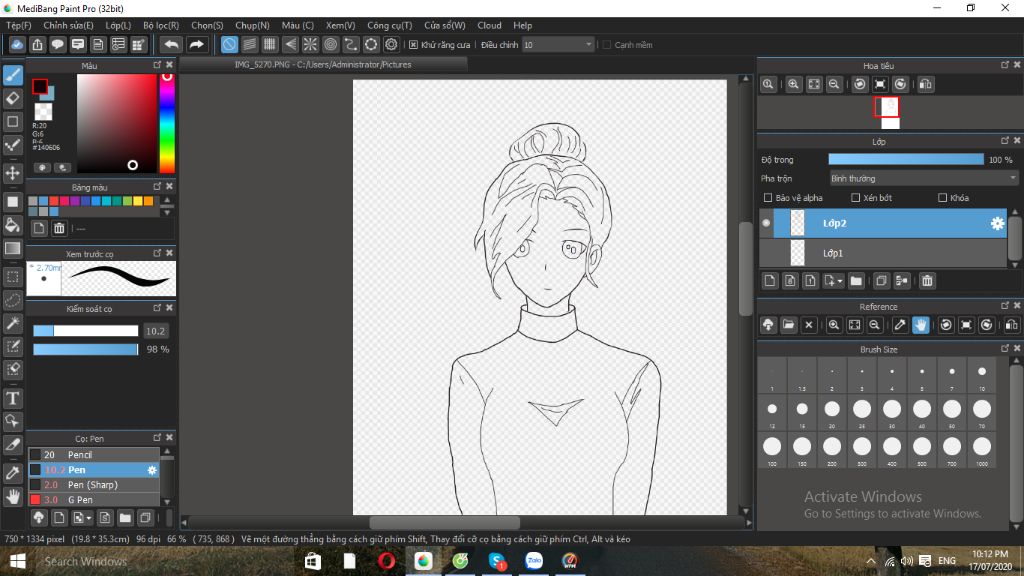Open the Lớp2 layer settings gear

[x=997, y=224]
